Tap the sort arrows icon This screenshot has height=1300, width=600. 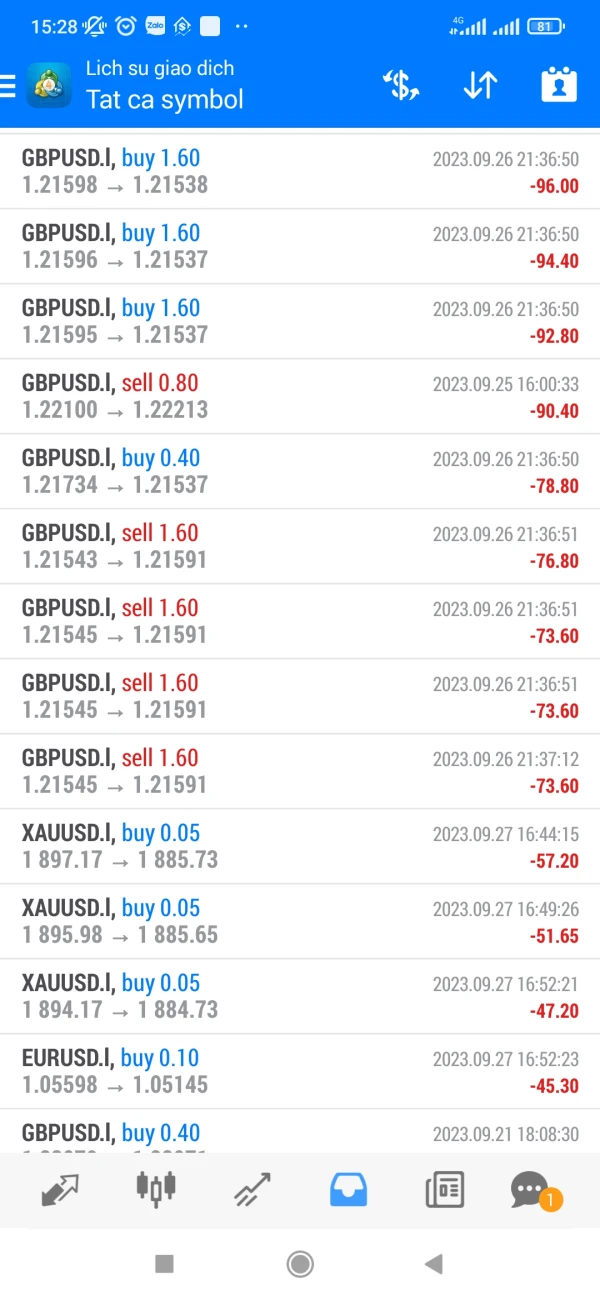[480, 86]
